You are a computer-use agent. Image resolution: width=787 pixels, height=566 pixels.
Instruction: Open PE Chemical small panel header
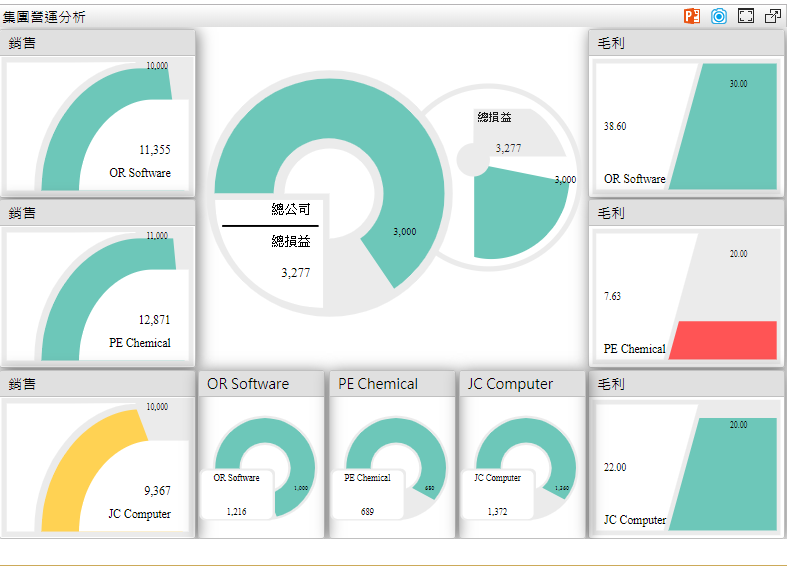pyautogui.click(x=392, y=384)
